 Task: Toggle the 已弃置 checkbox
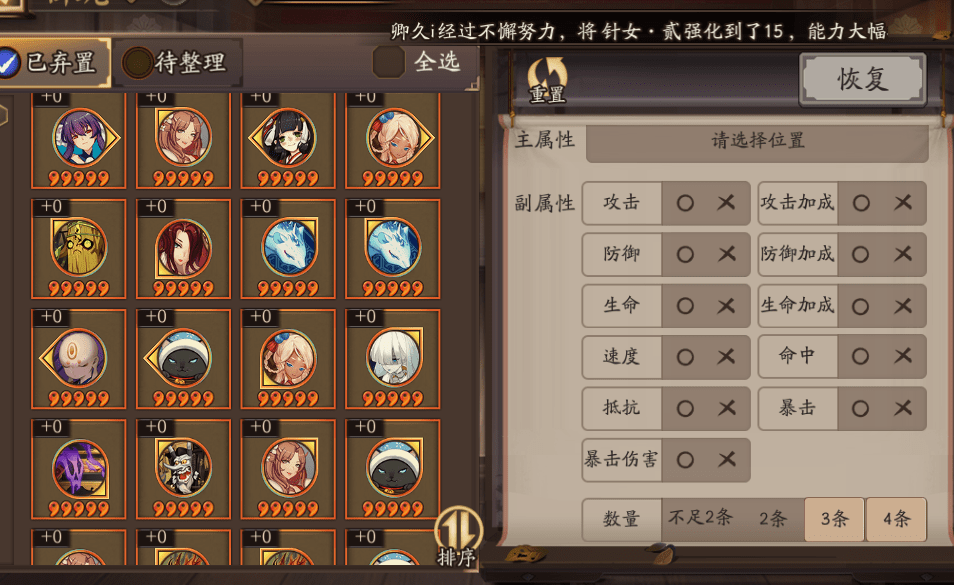pyautogui.click(x=9, y=63)
